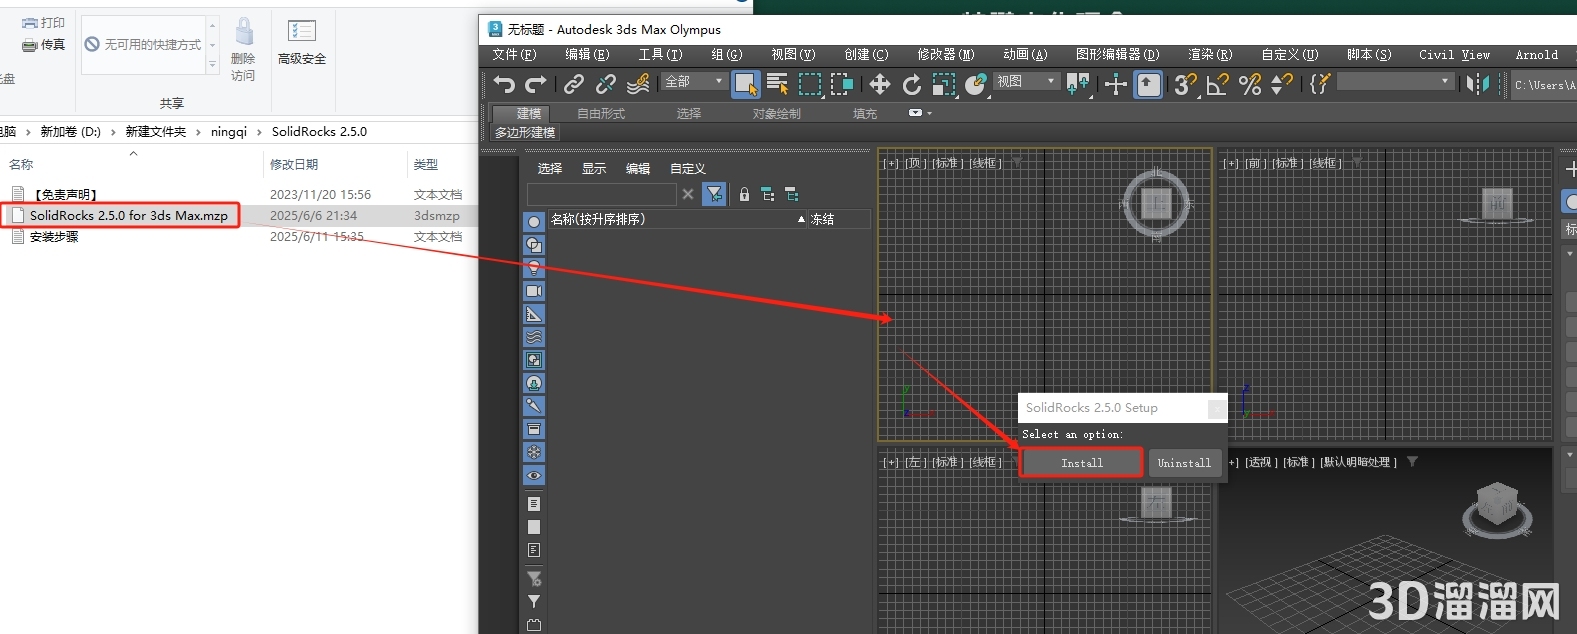Click 冻结 column header
The height and width of the screenshot is (634, 1577).
click(839, 219)
